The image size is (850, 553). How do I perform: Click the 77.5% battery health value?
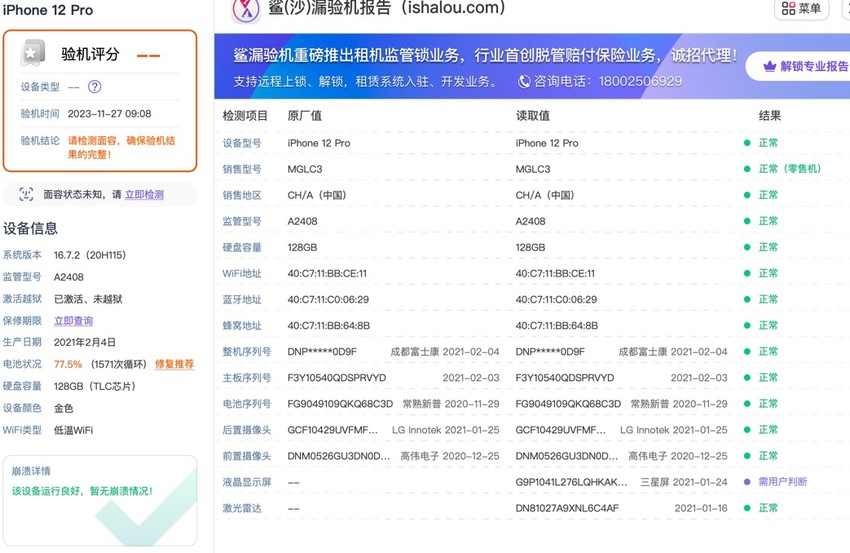coord(68,364)
